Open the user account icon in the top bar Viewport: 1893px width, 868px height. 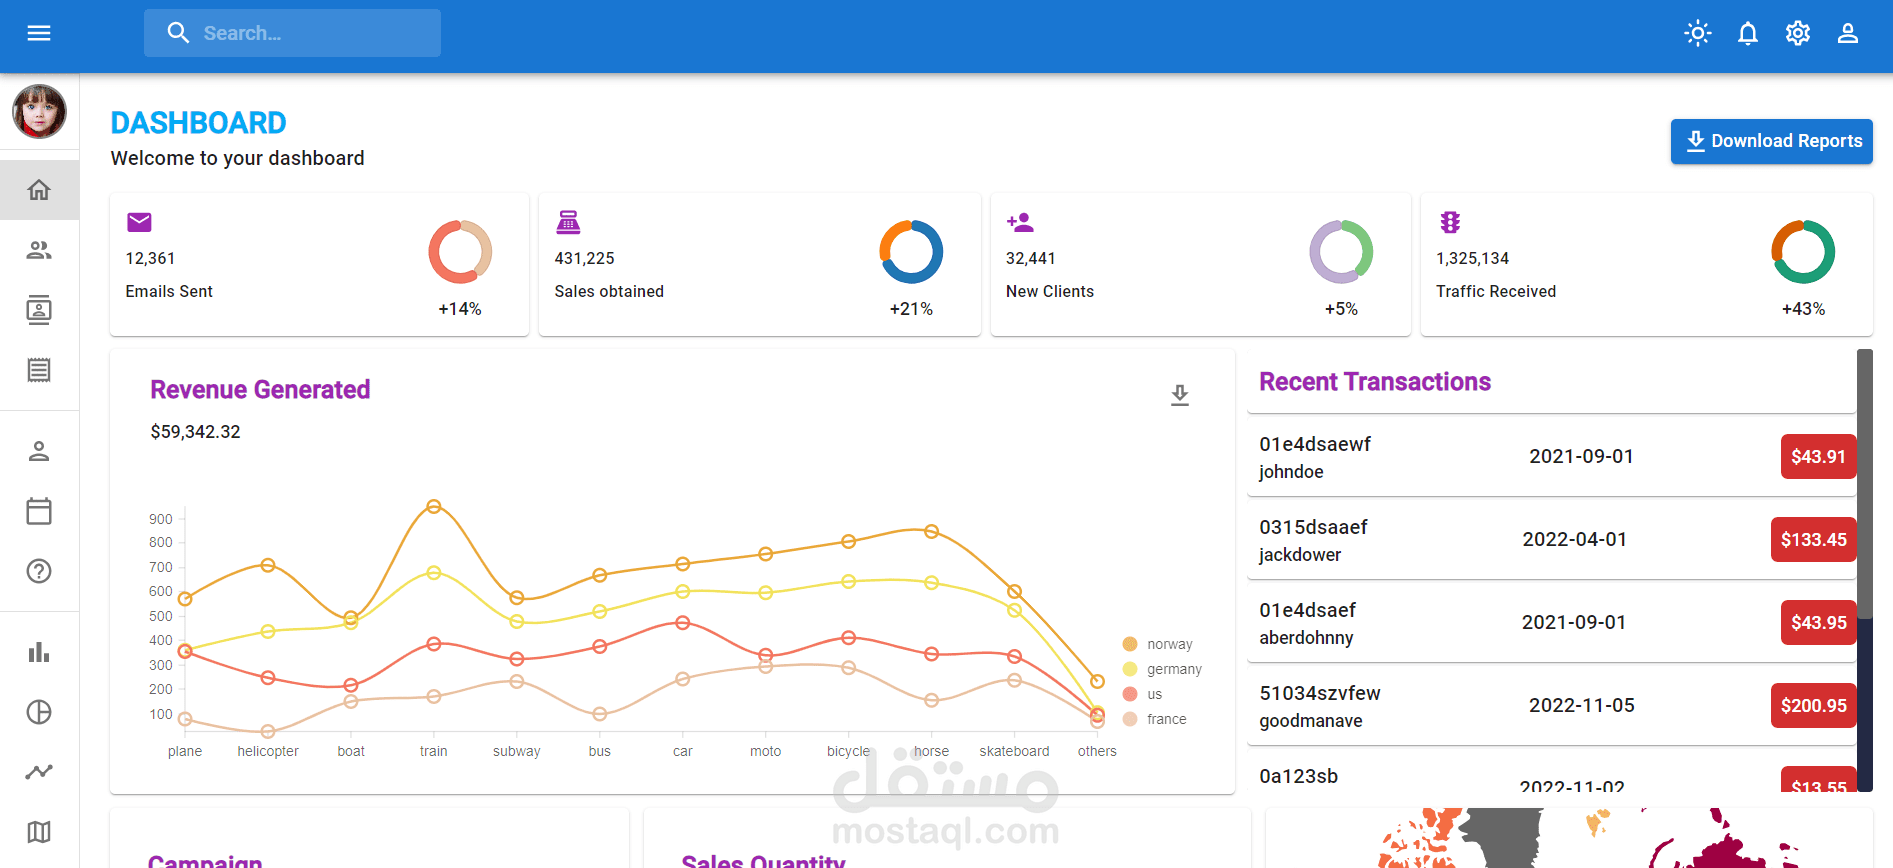pos(1848,33)
